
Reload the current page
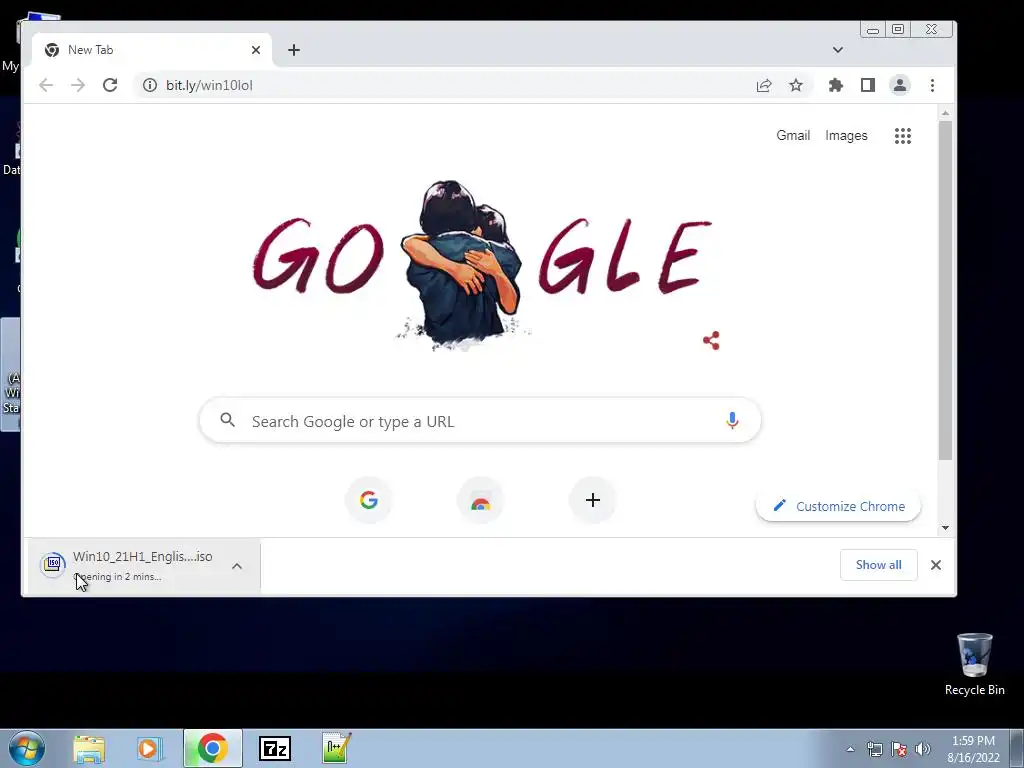(x=110, y=85)
